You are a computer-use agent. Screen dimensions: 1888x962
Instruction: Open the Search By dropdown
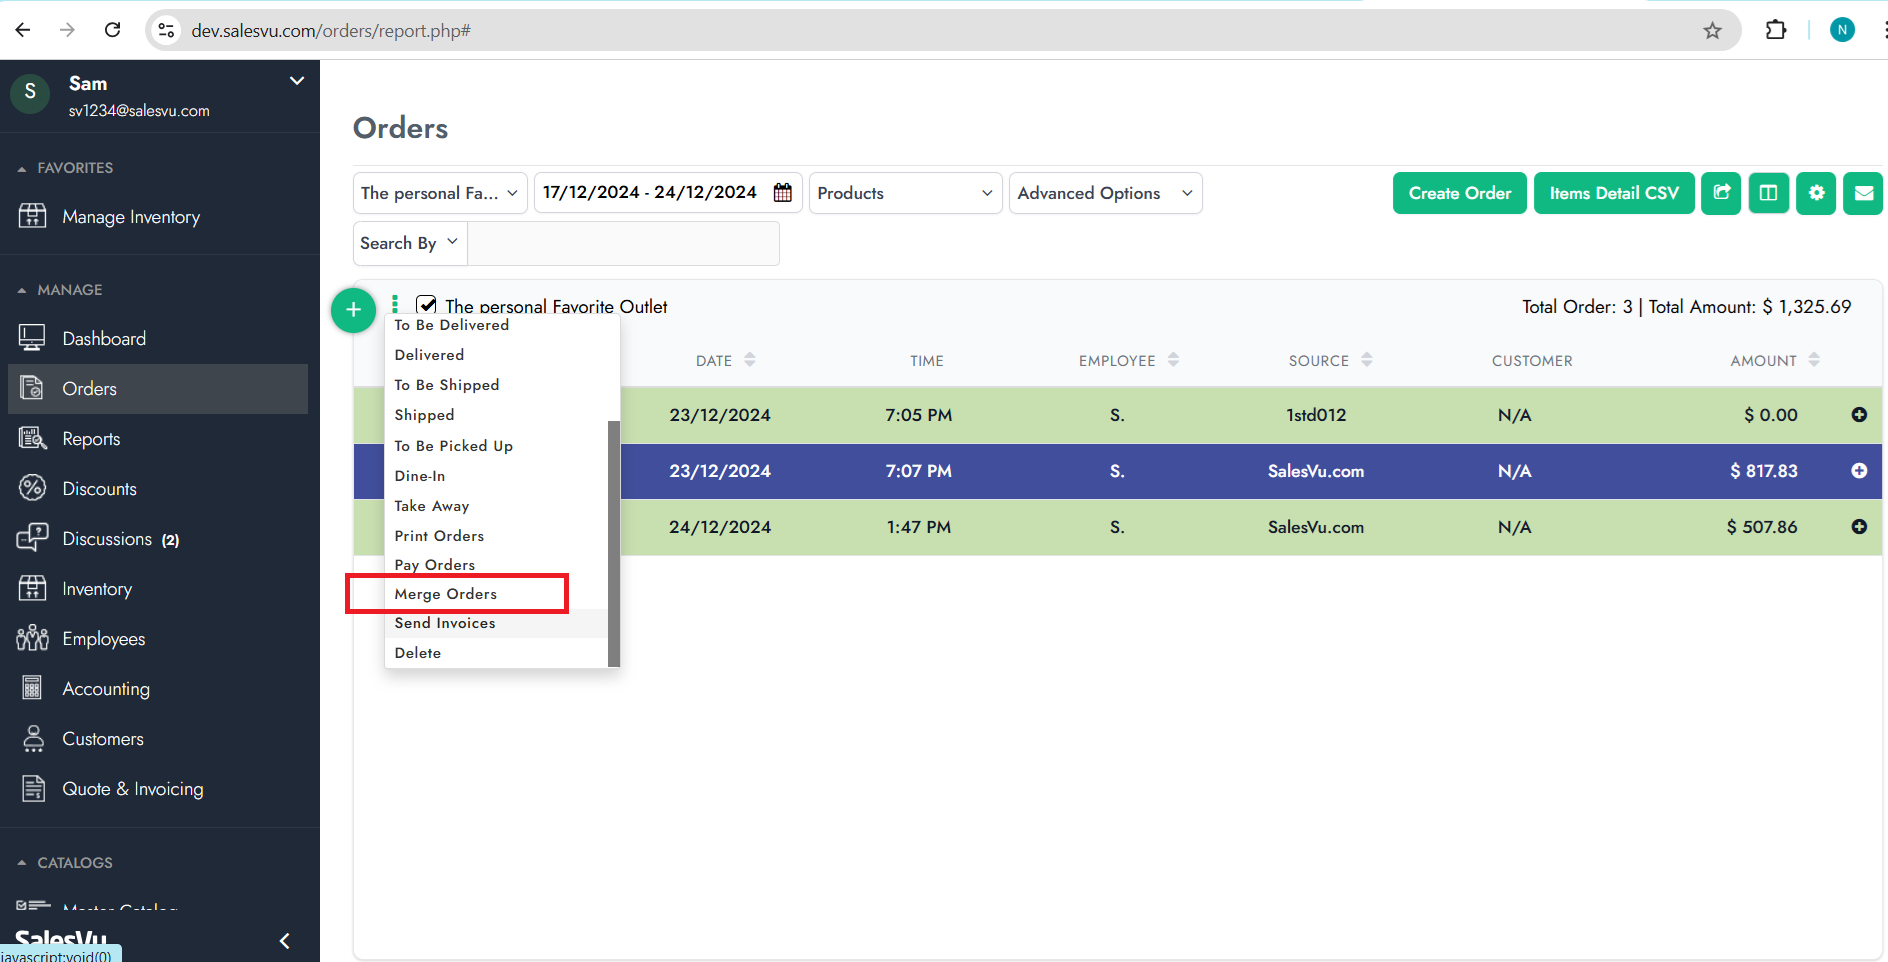(x=409, y=243)
